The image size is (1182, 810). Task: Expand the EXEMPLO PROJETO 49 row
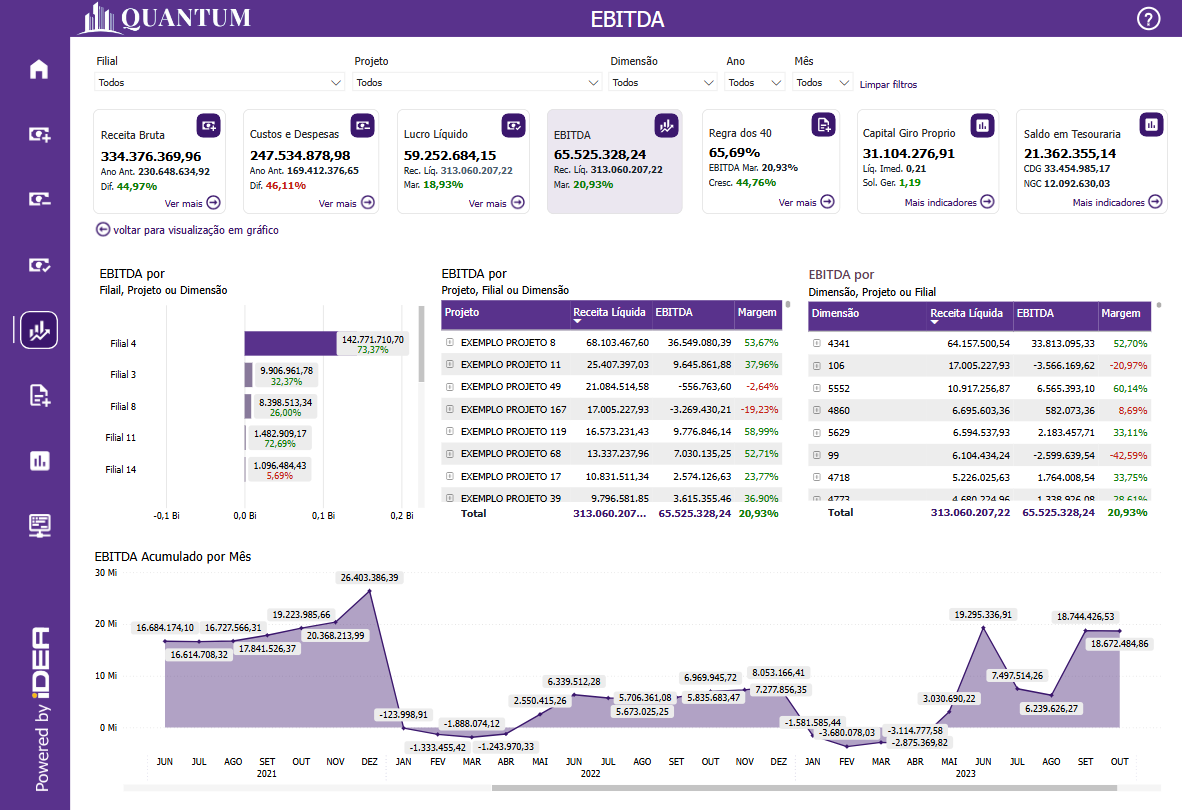pyautogui.click(x=450, y=386)
